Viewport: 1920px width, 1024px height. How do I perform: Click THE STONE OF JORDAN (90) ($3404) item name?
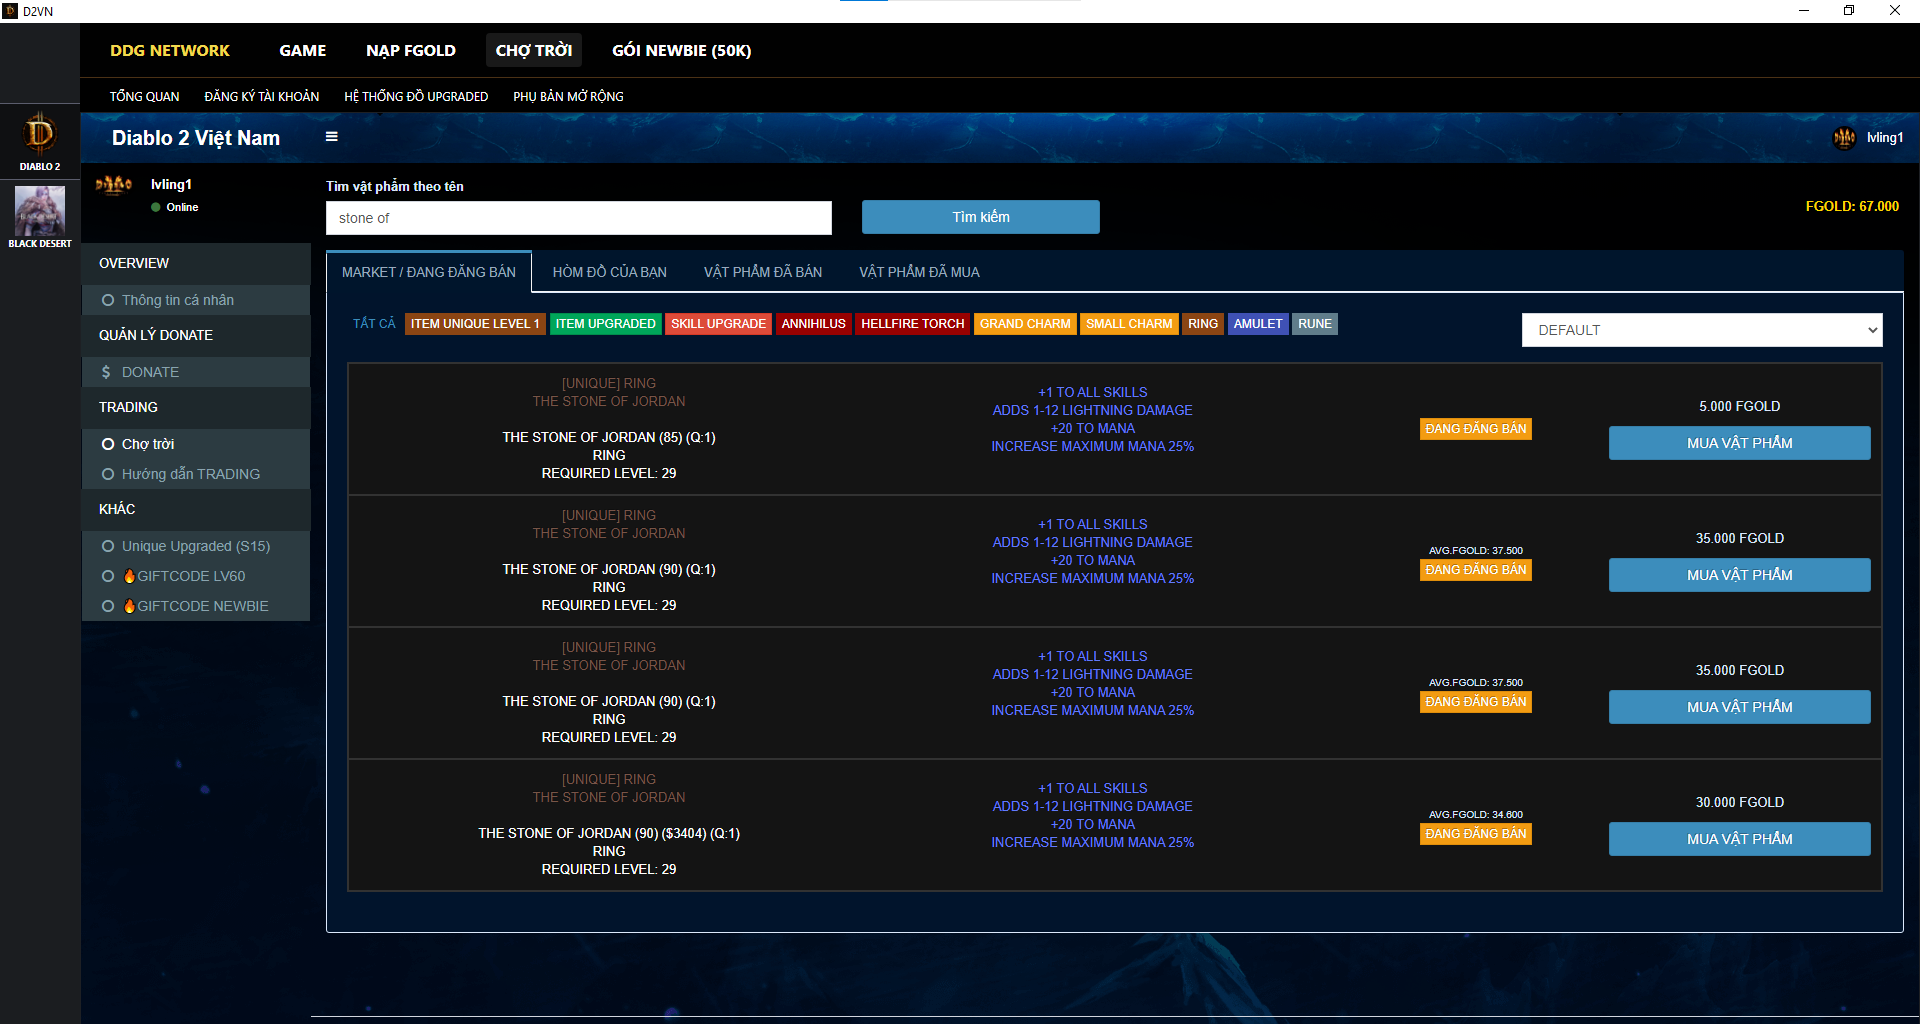[609, 833]
